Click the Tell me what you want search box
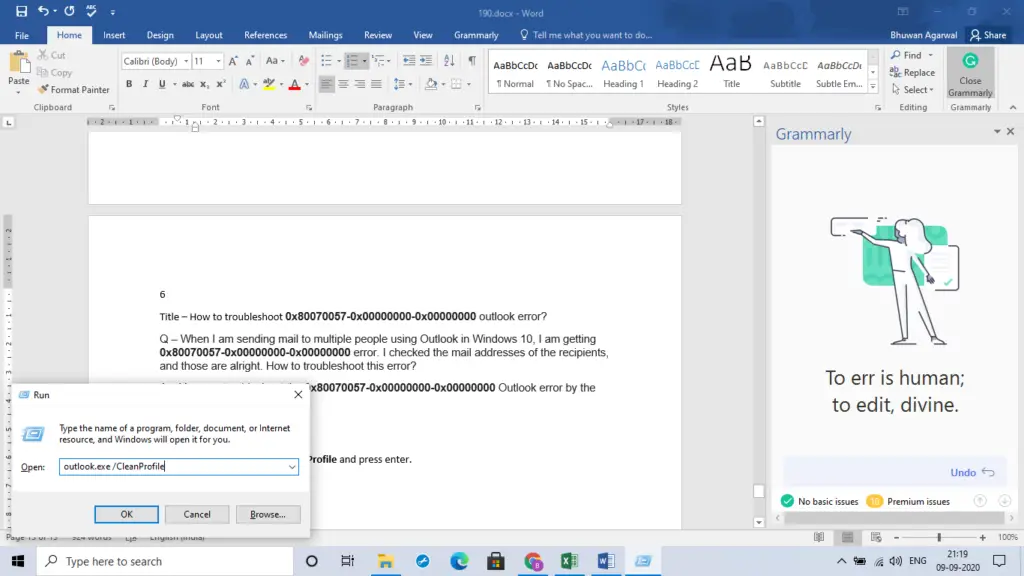The width and height of the screenshot is (1024, 576). 586,35
